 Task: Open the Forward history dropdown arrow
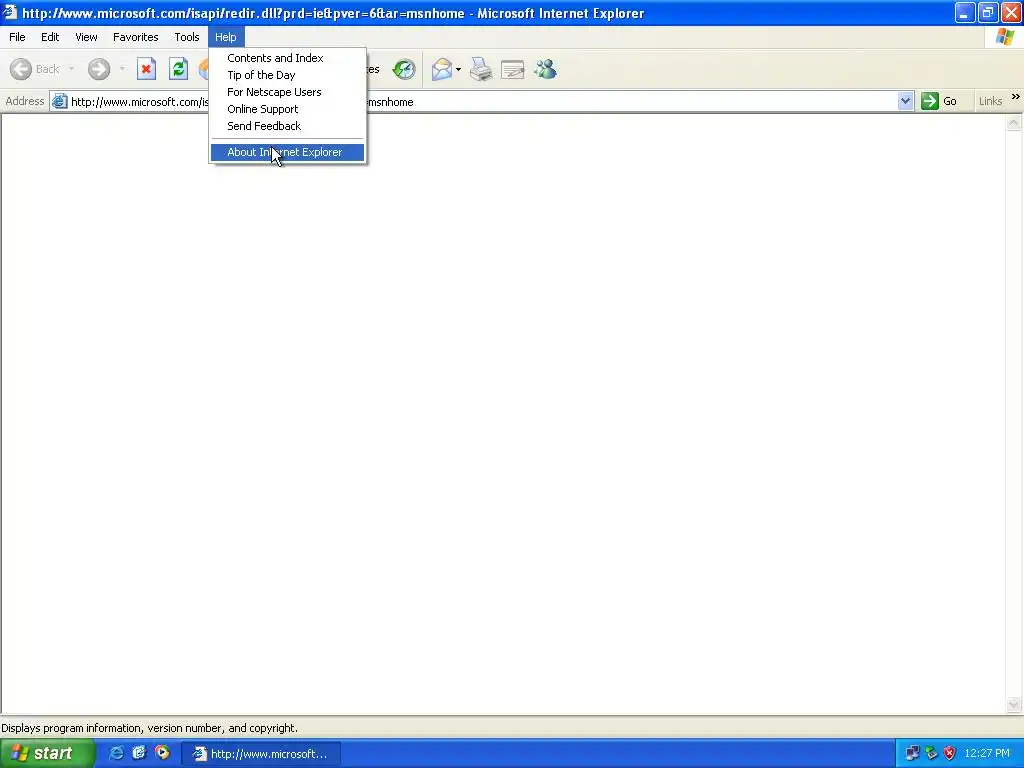click(x=122, y=69)
